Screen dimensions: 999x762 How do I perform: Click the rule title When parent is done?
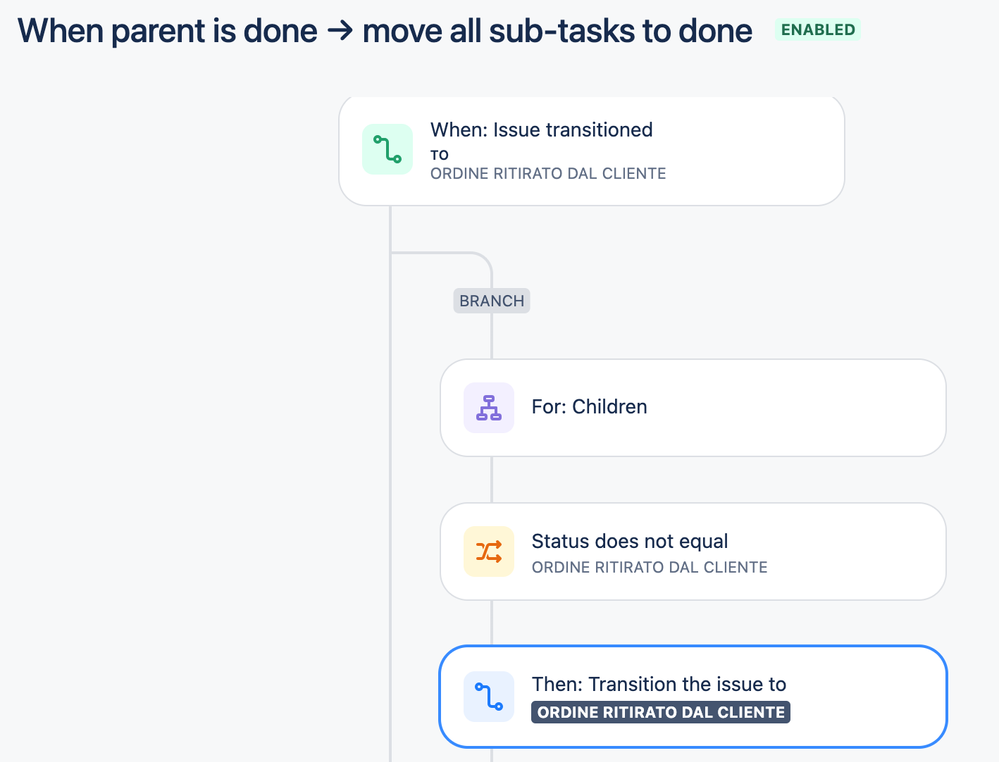point(385,31)
